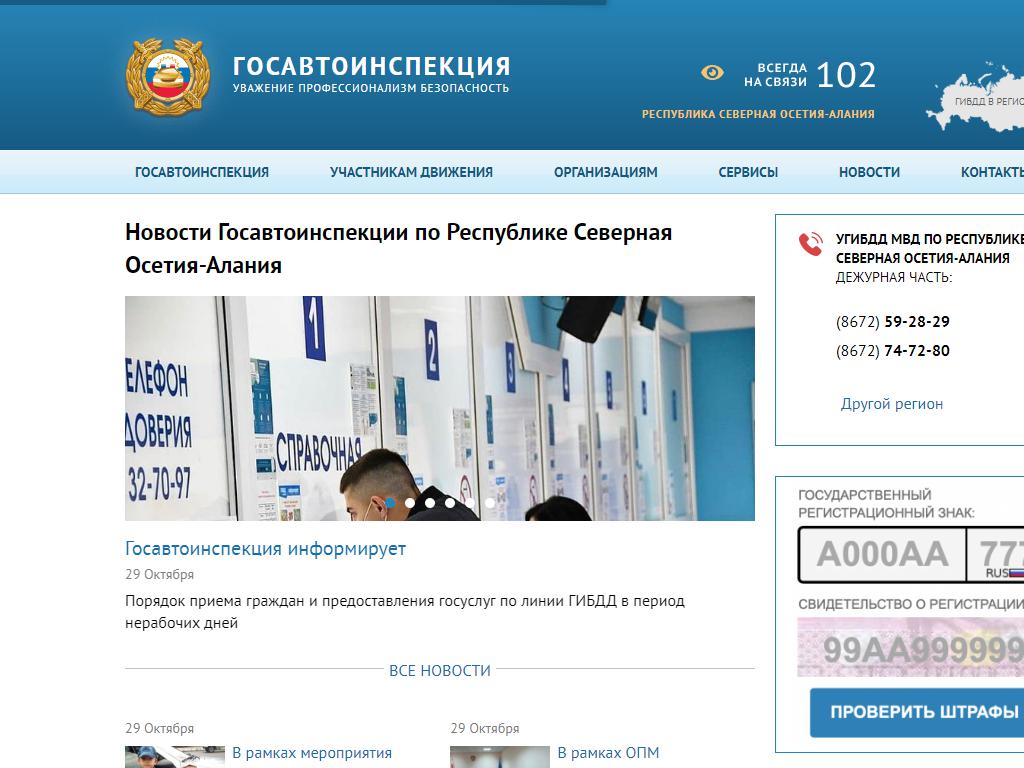This screenshot has width=1024, height=768.
Task: Toggle the accessibility eye icon
Action: coord(712,73)
